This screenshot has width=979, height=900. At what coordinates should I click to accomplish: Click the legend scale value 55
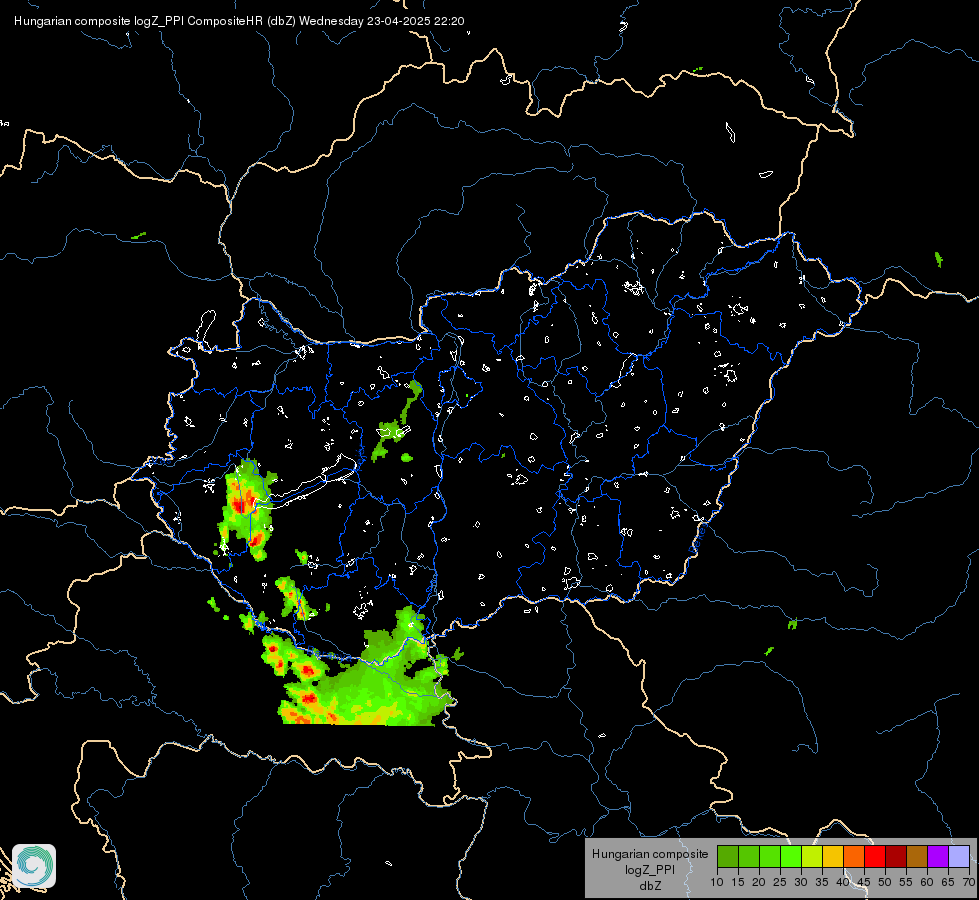(906, 883)
